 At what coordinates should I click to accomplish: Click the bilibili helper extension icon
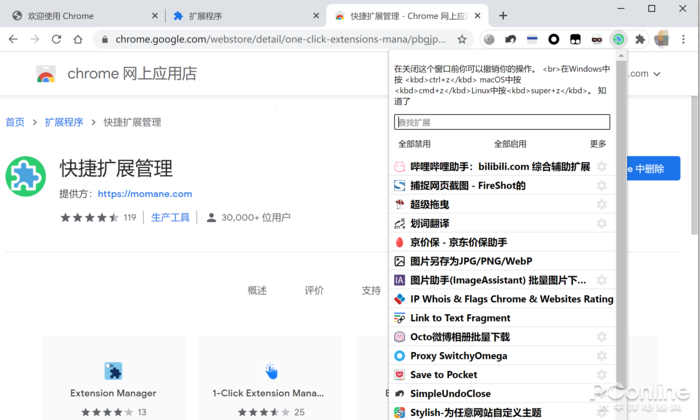coord(400,166)
